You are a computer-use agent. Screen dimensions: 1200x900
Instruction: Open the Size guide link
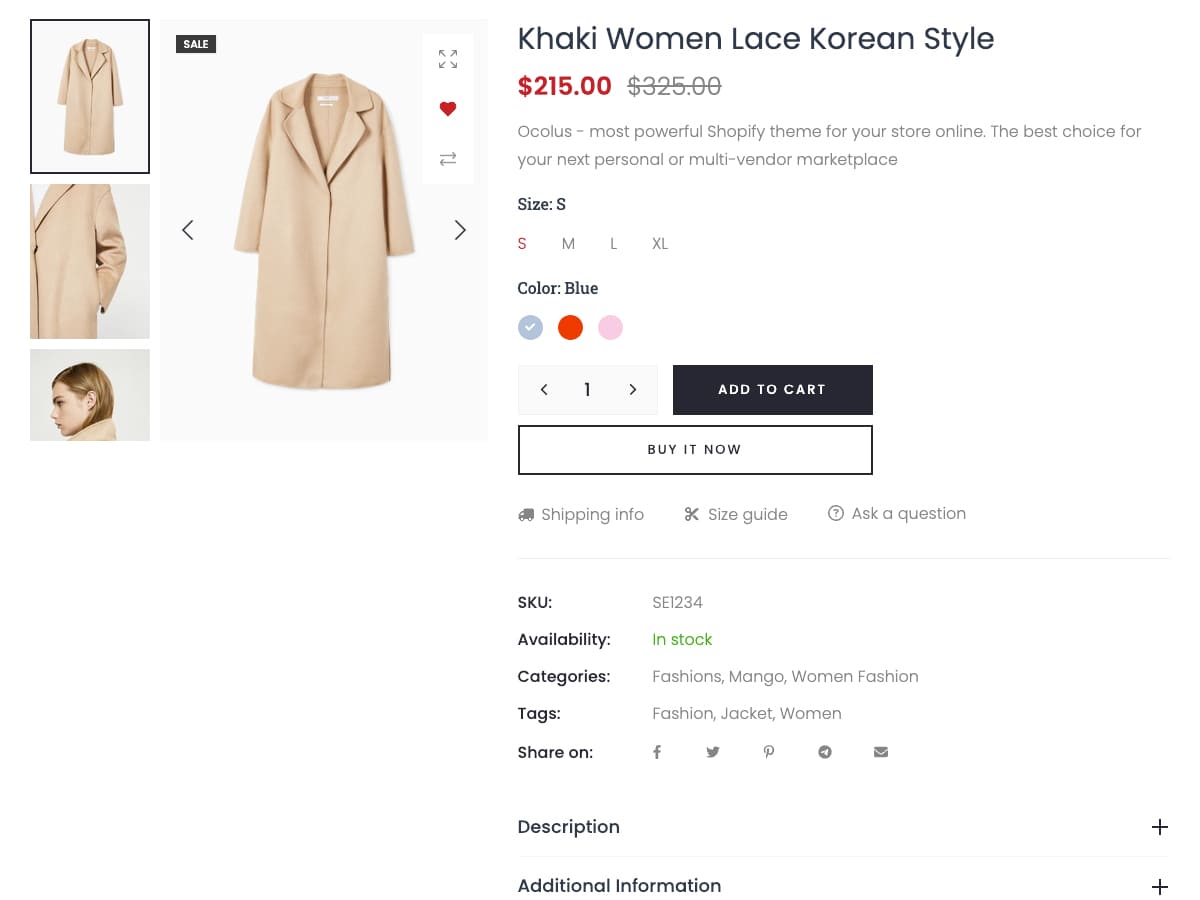coord(736,514)
